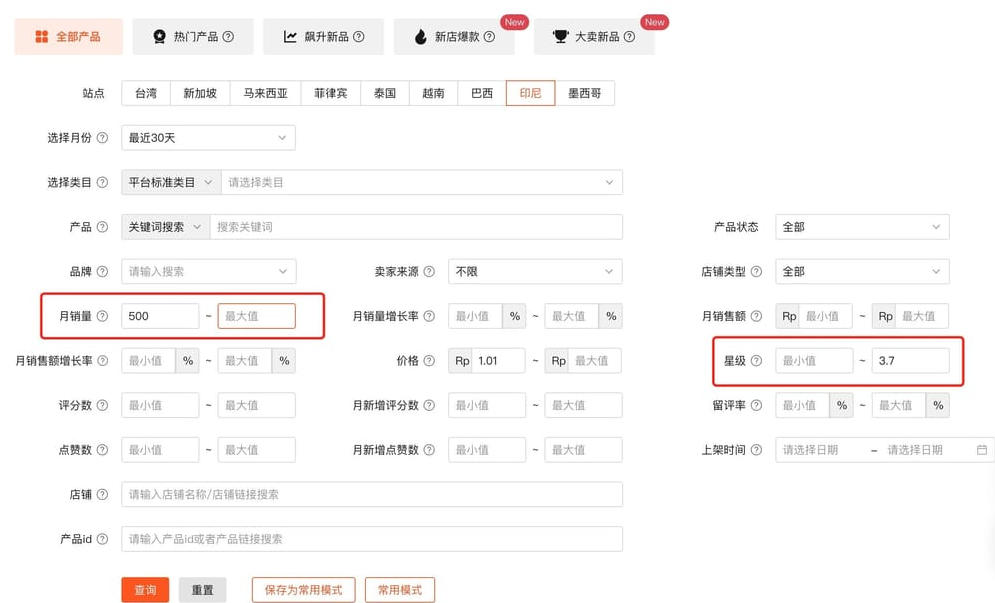Viewport: 995px width, 603px height.
Task: Click the help icon next to 热门产品
Action: [228, 37]
